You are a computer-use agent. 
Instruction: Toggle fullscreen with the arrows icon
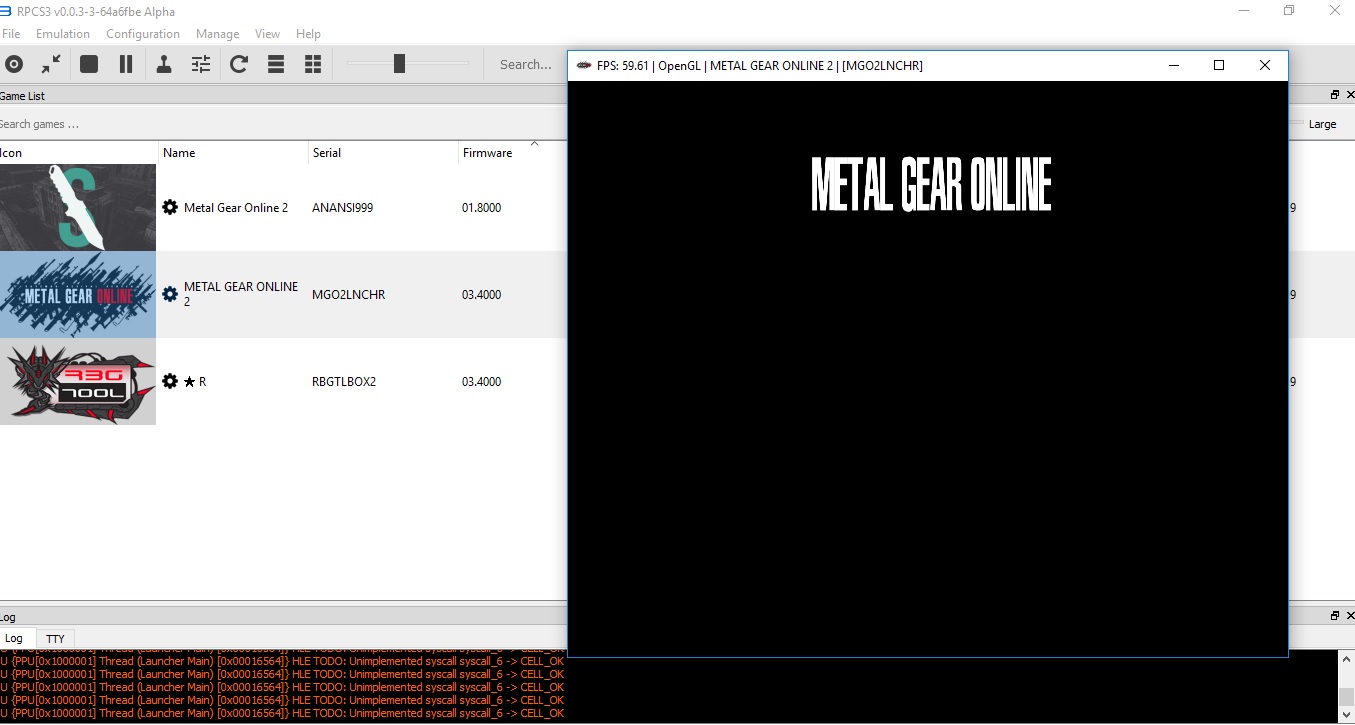coord(51,64)
